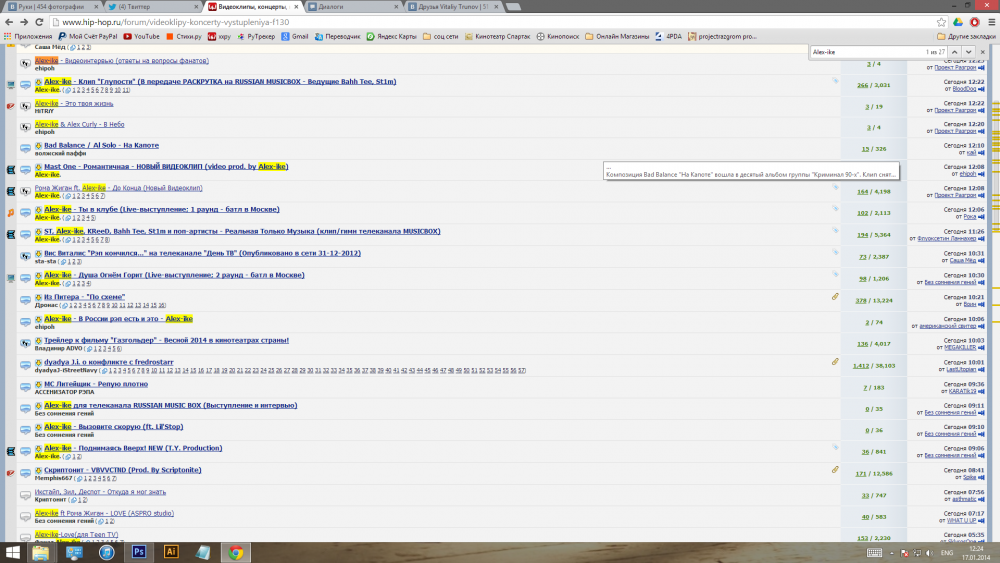Open last poster MEGAKILLER profile link
This screenshot has width=1000, height=563.
coord(960,347)
